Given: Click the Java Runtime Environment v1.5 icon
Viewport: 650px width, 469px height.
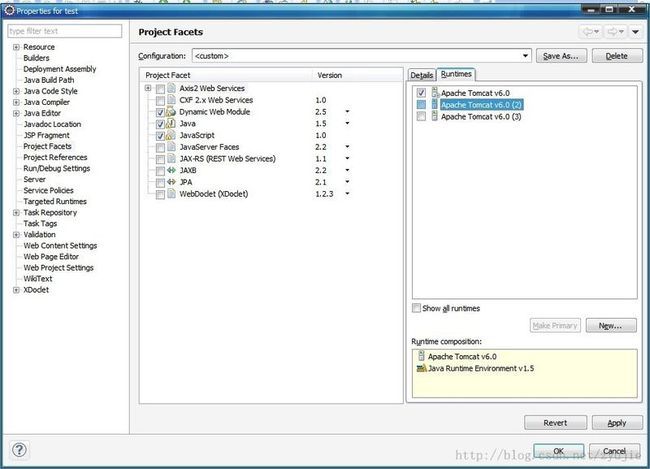Looking at the screenshot, I should 422,368.
